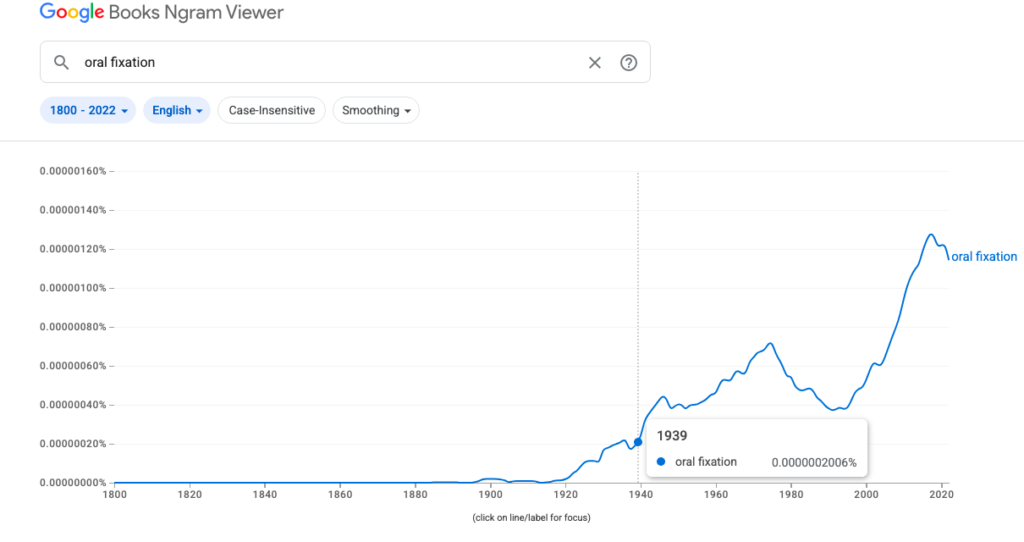Click the 0.00000100% y-axis label
Viewport: 1024px width, 542px height.
click(72, 288)
